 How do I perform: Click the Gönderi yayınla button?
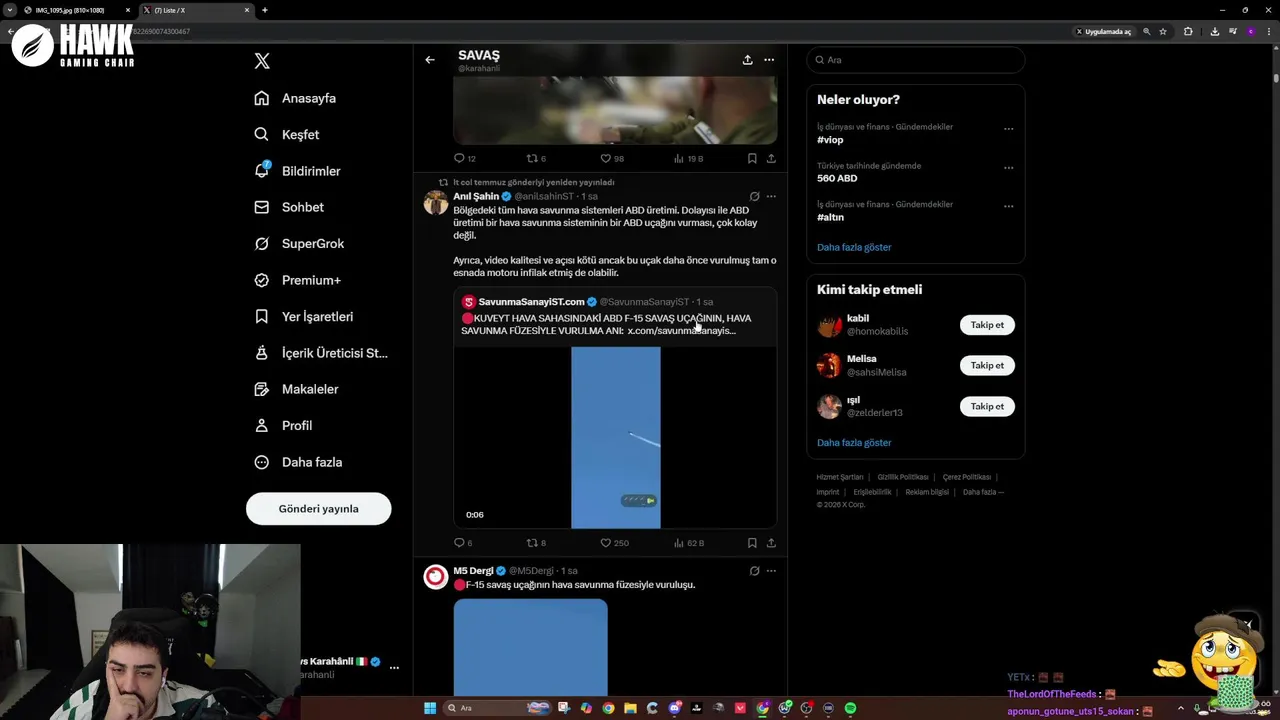[x=319, y=508]
